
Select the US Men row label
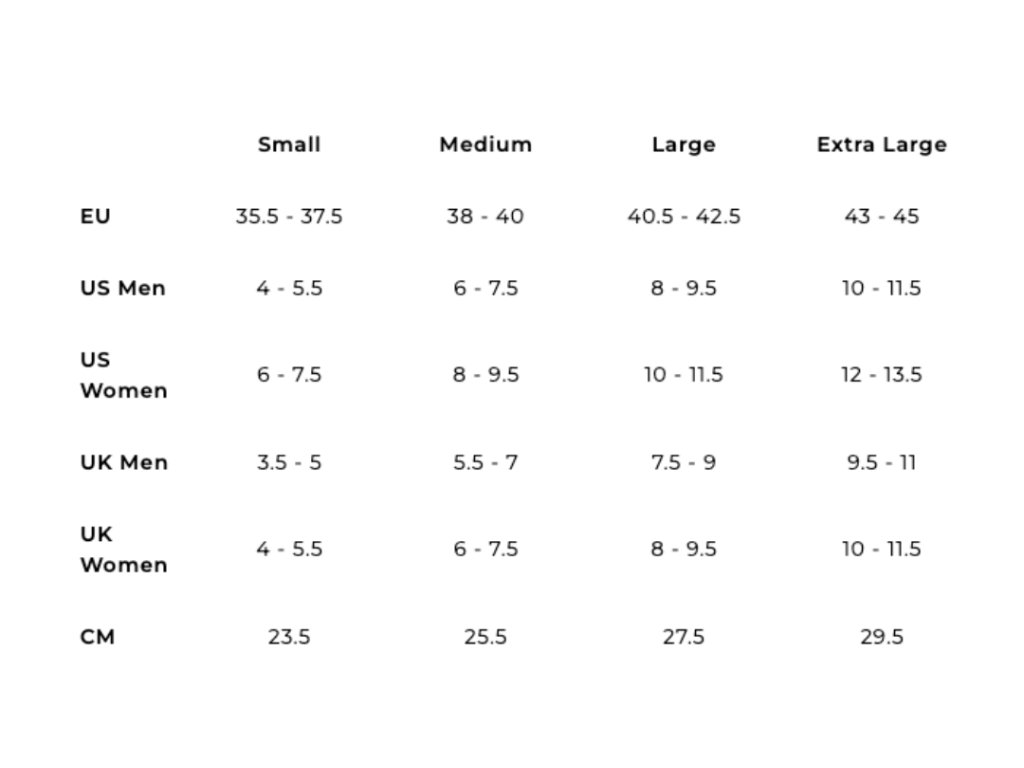tap(122, 288)
